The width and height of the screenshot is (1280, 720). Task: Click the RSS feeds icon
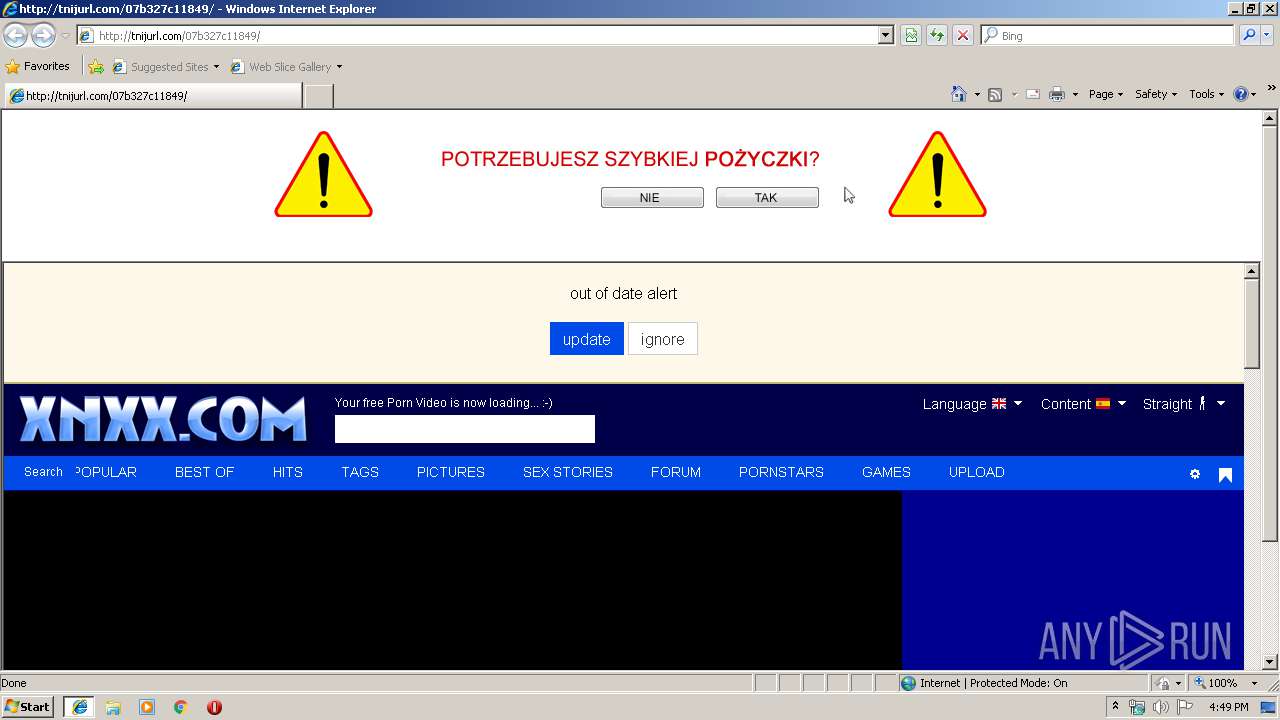point(995,94)
